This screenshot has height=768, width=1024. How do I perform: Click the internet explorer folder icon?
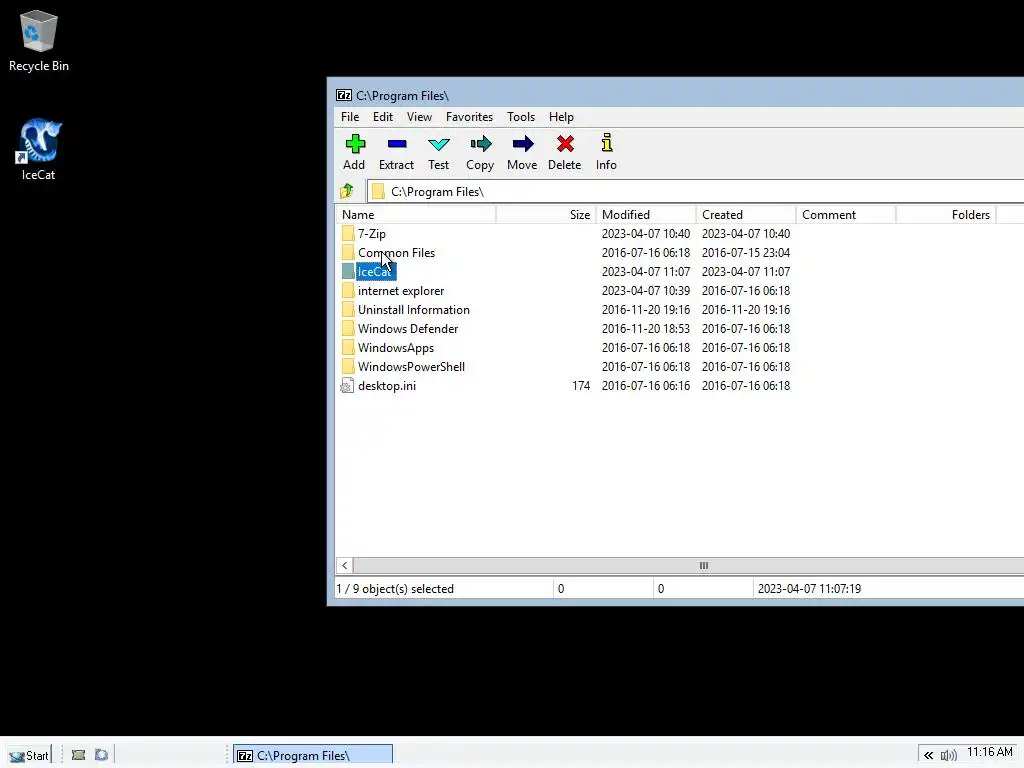[348, 291]
